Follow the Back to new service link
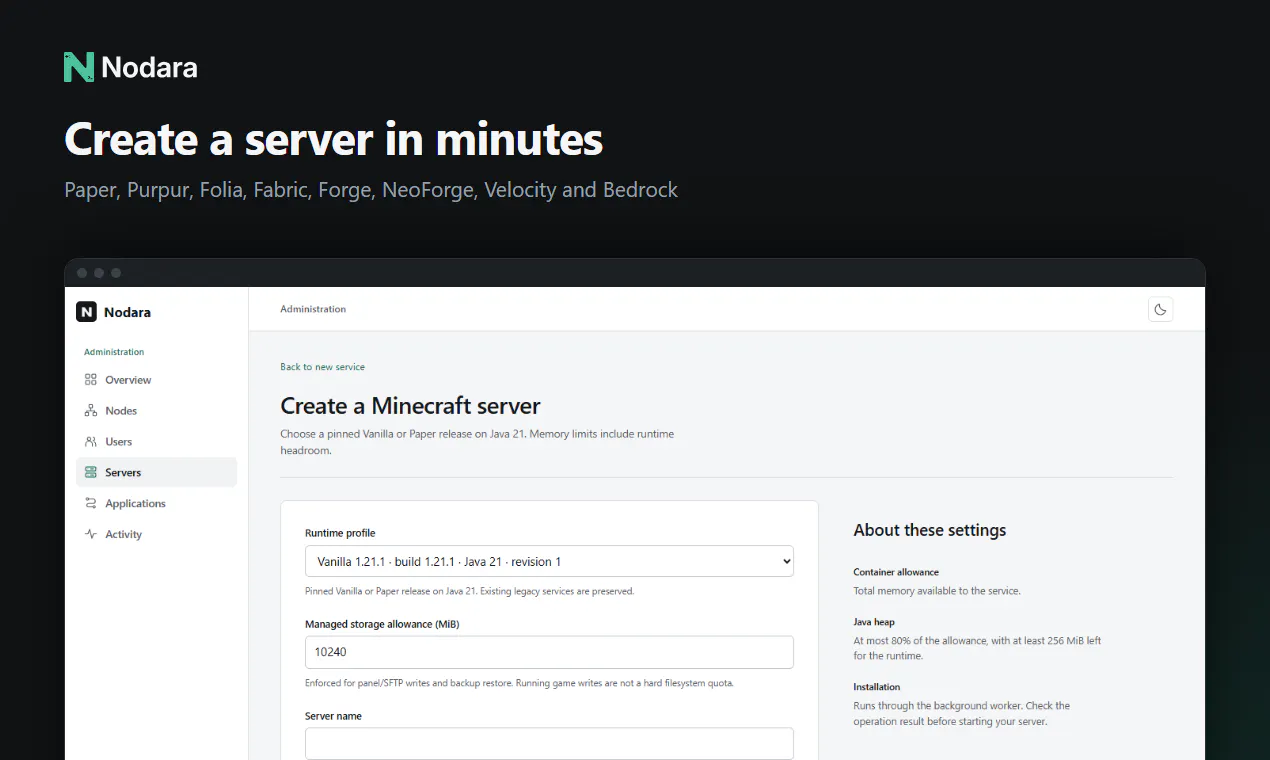The width and height of the screenshot is (1270, 760). pos(322,367)
